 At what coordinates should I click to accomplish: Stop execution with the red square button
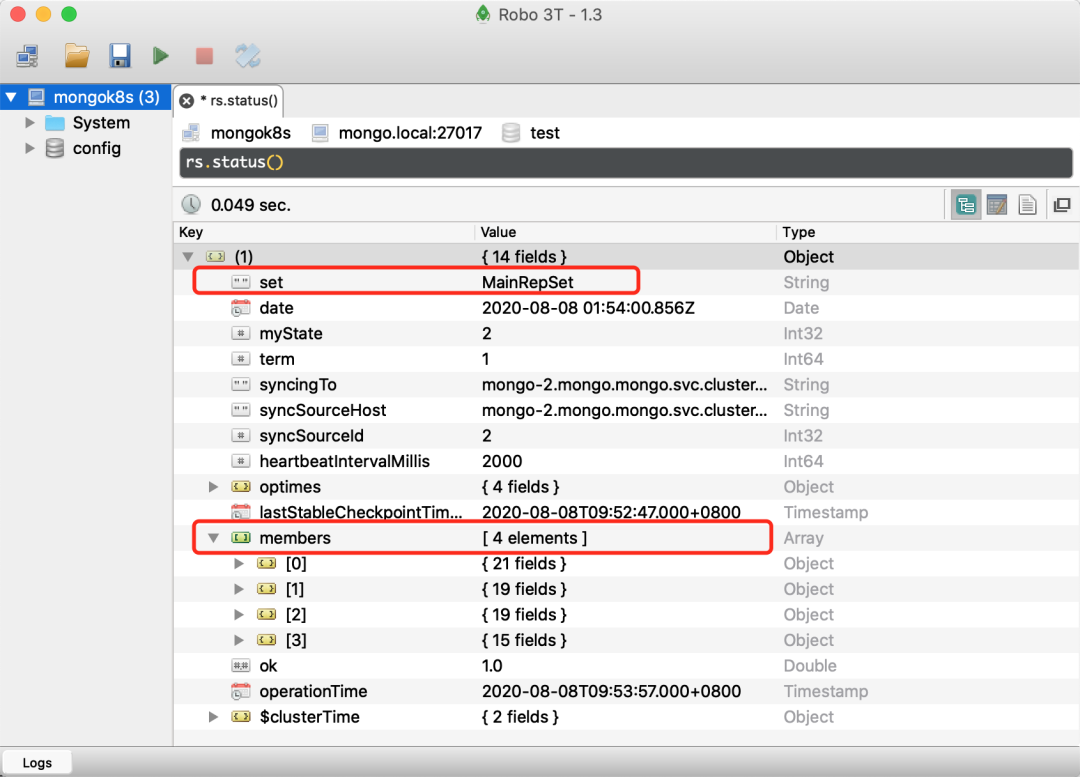(x=205, y=56)
